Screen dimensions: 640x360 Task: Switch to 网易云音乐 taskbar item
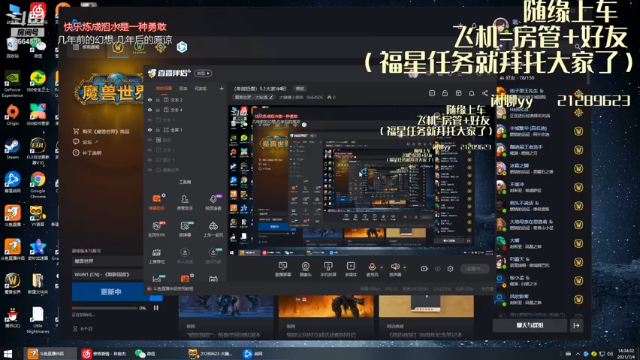pyautogui.click(x=104, y=353)
